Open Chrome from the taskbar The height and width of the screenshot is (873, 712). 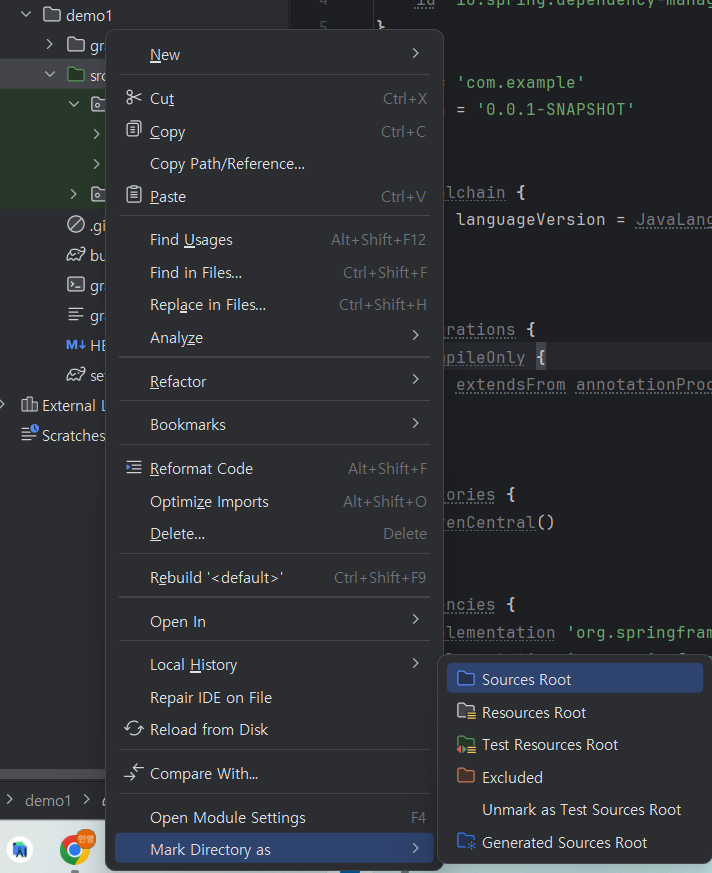[x=76, y=848]
